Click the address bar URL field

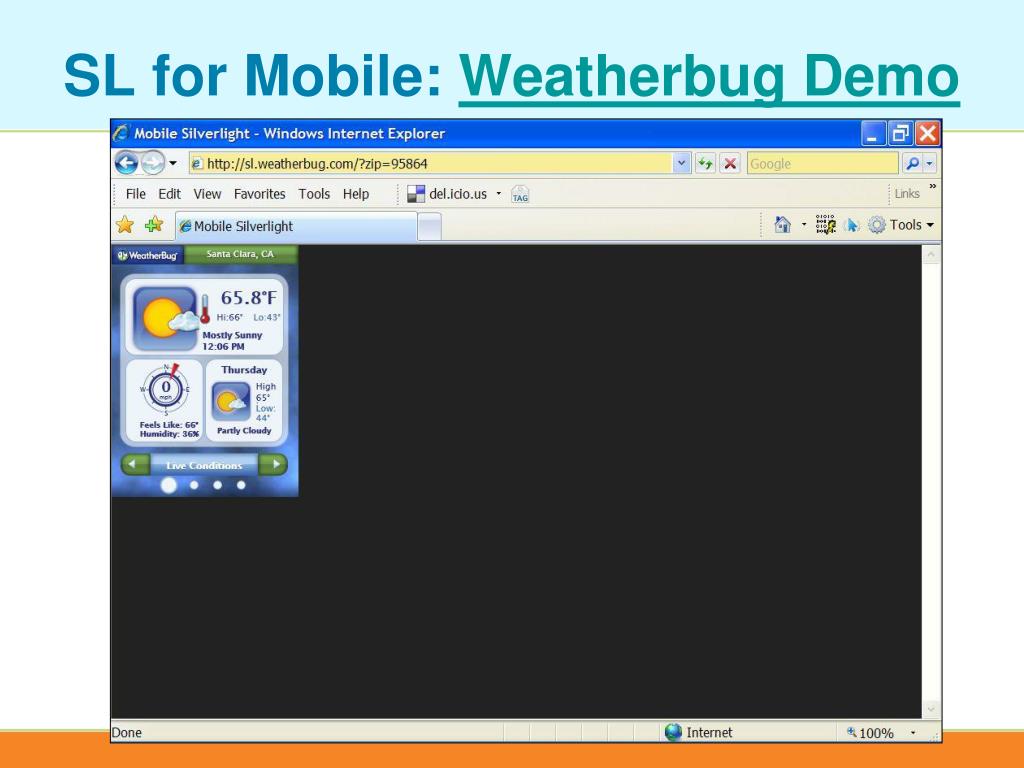[x=431, y=163]
